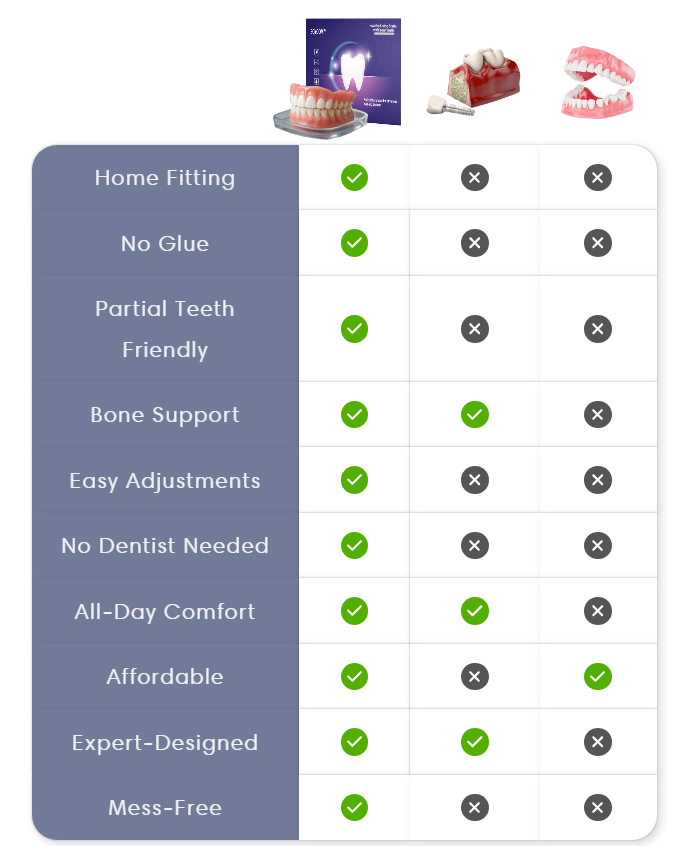Click the Expert-Designed feature label
The width and height of the screenshot is (694, 846).
click(x=165, y=743)
